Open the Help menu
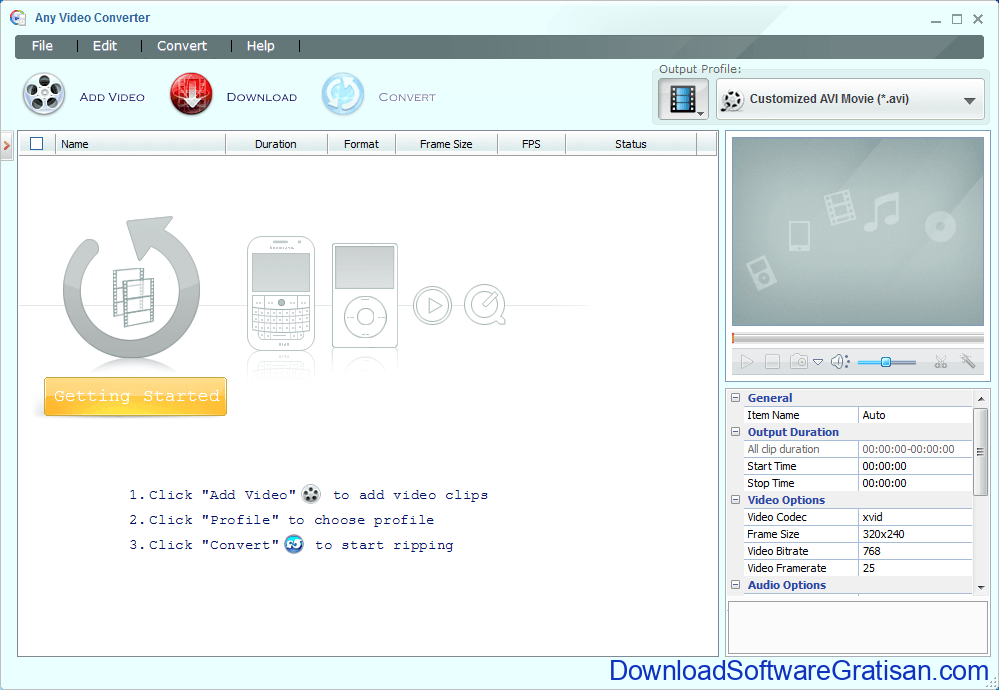Viewport: 999px width, 690px height. (261, 46)
